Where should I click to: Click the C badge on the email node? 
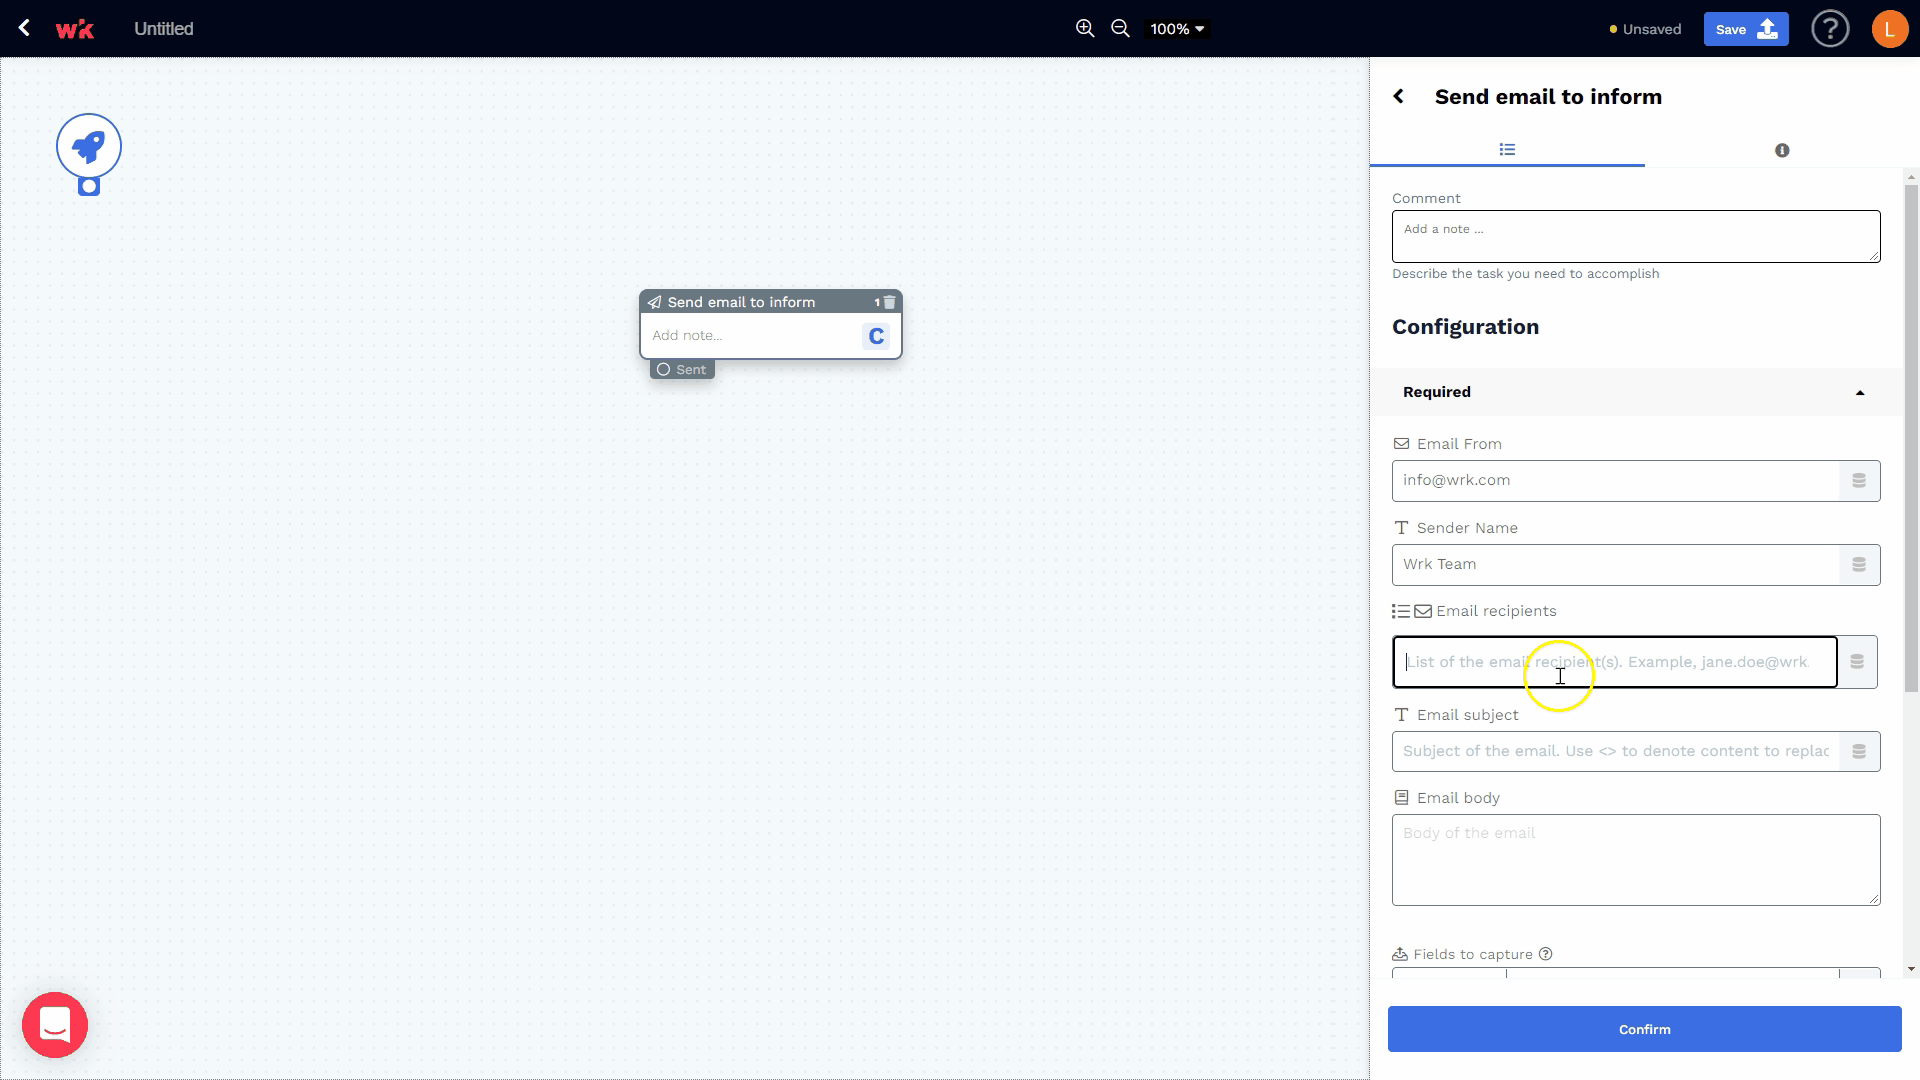(876, 336)
